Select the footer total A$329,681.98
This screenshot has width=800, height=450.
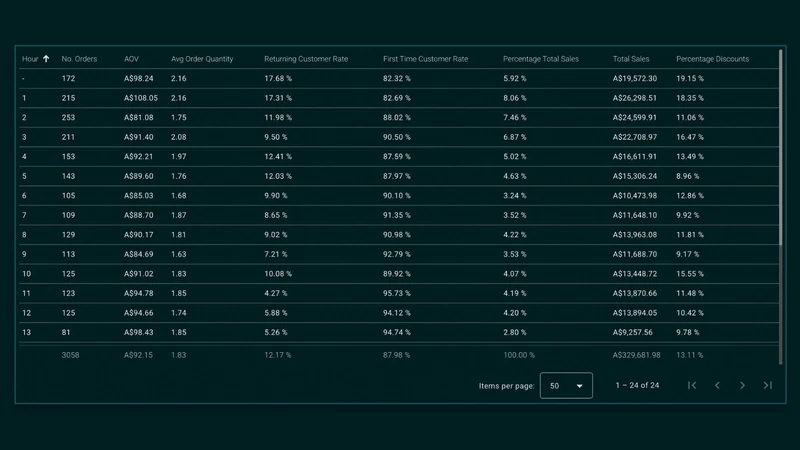[x=637, y=355]
